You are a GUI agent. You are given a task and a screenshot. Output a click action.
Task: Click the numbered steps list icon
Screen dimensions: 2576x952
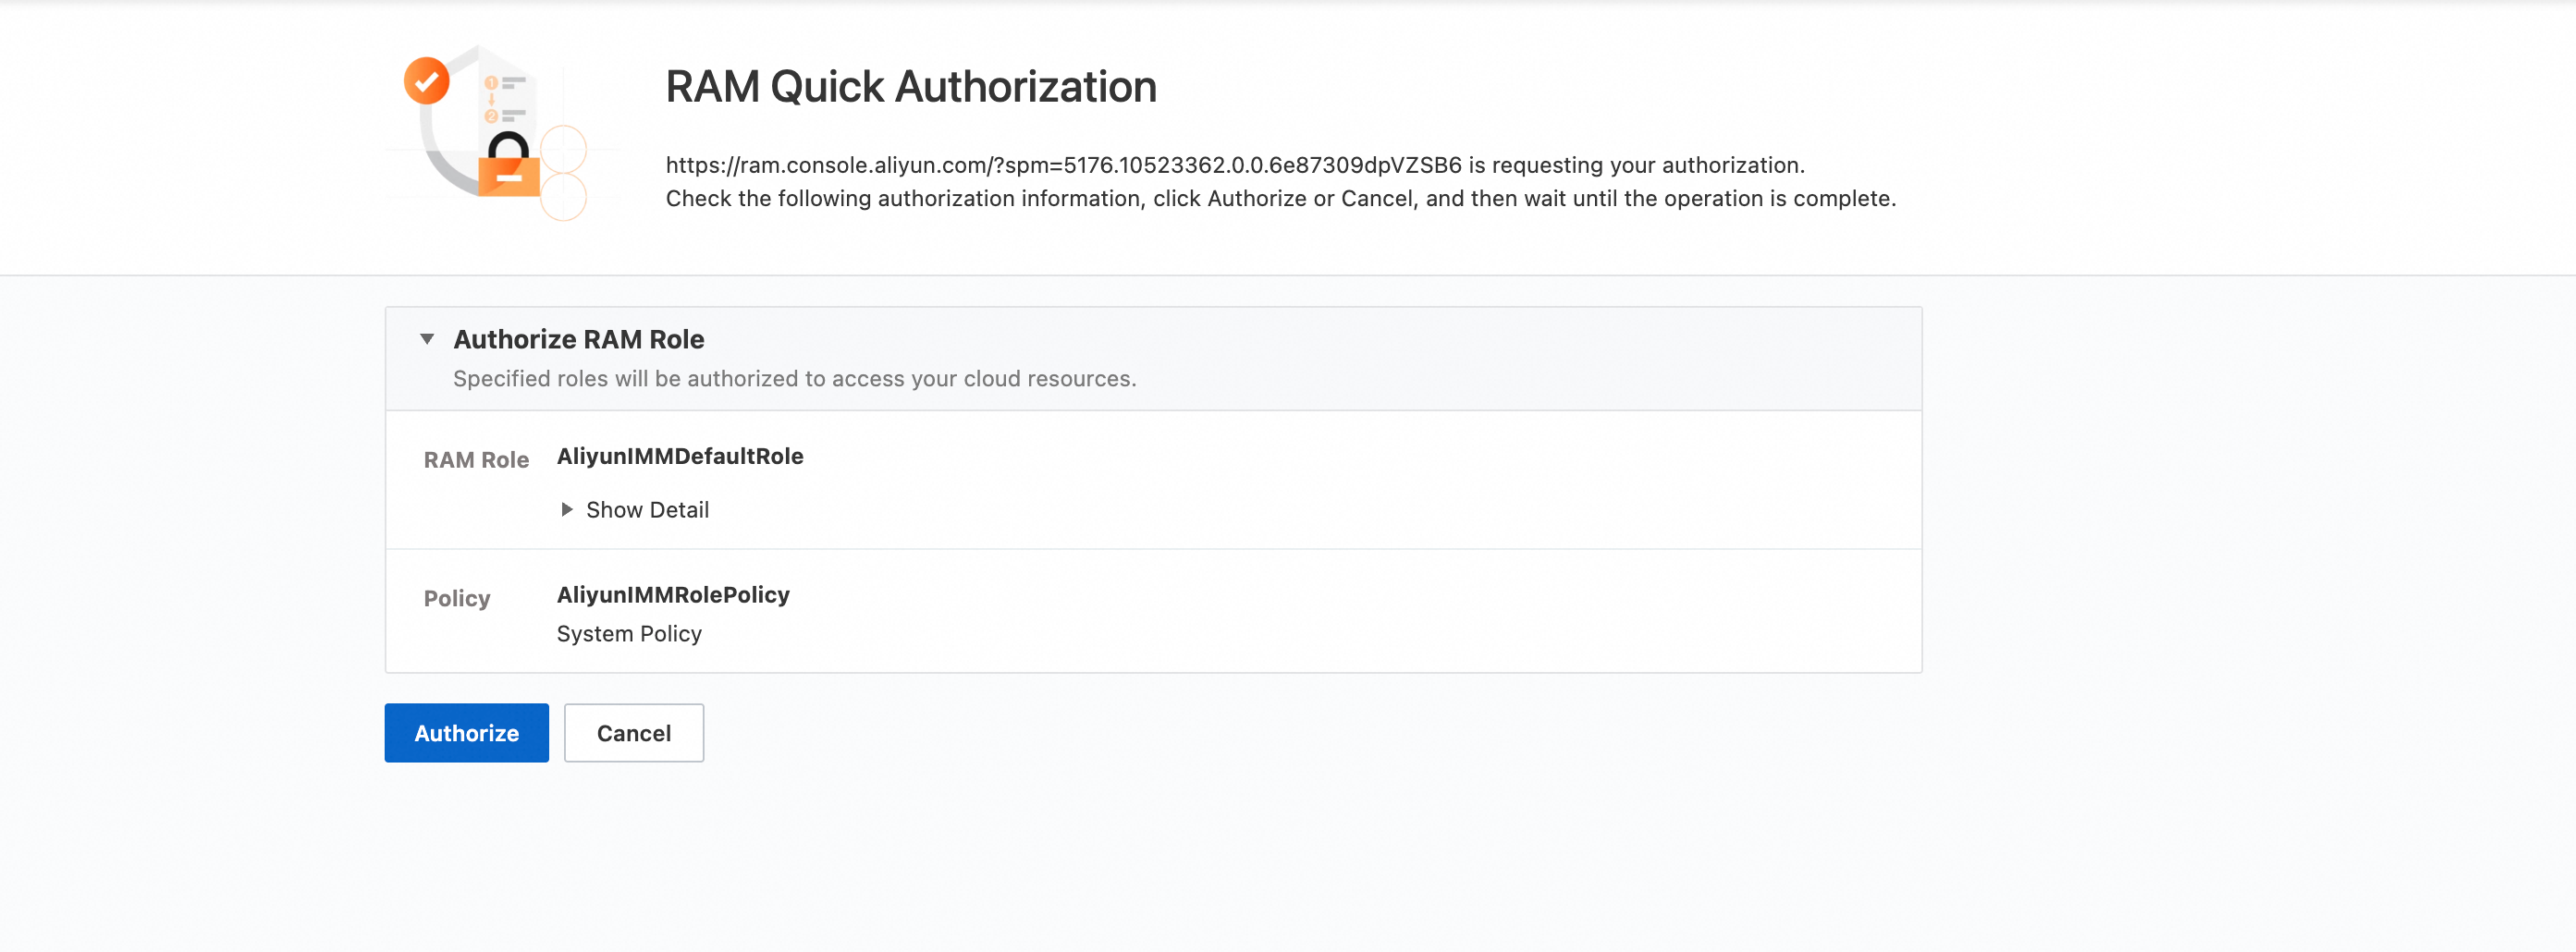click(506, 98)
